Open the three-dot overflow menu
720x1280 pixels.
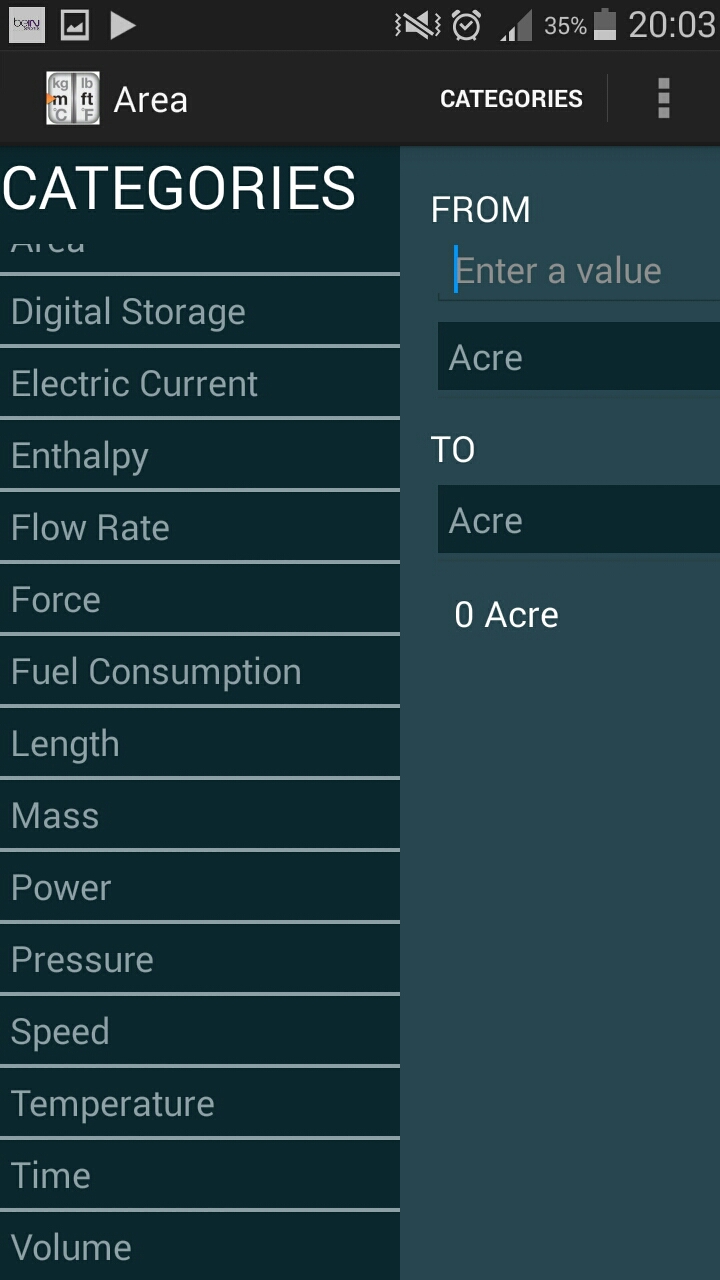click(x=663, y=98)
